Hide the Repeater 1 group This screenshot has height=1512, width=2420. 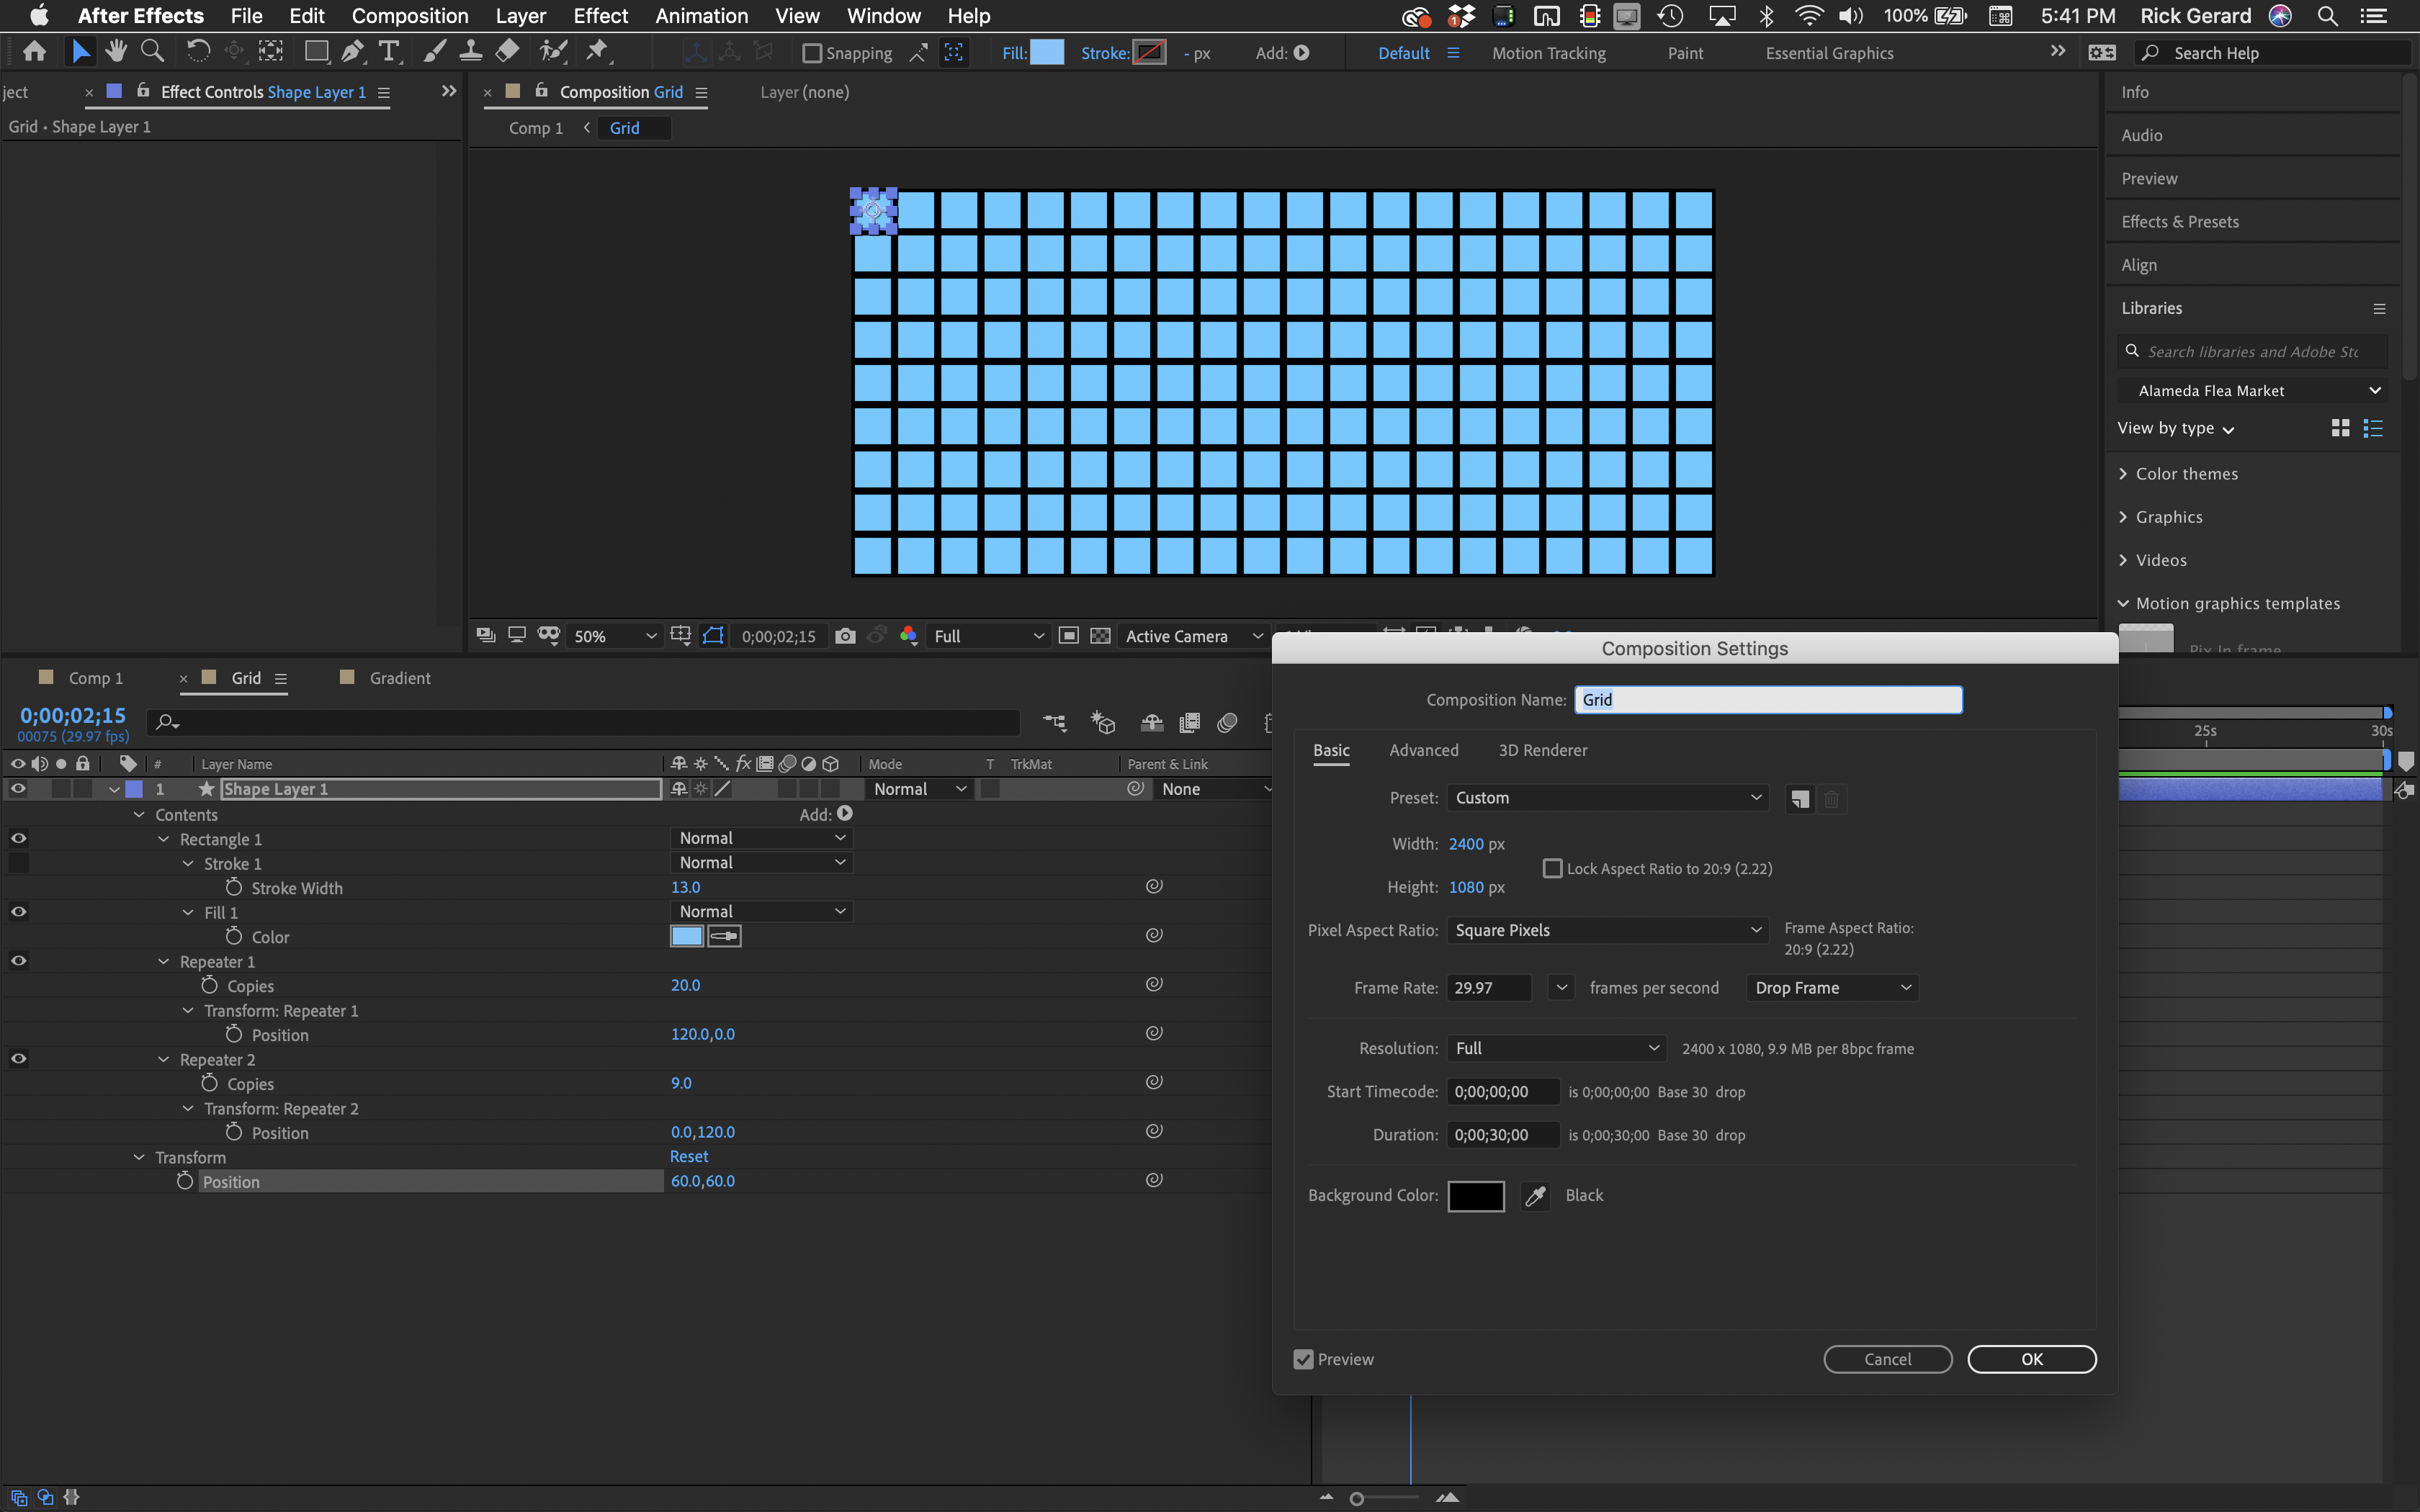point(17,961)
